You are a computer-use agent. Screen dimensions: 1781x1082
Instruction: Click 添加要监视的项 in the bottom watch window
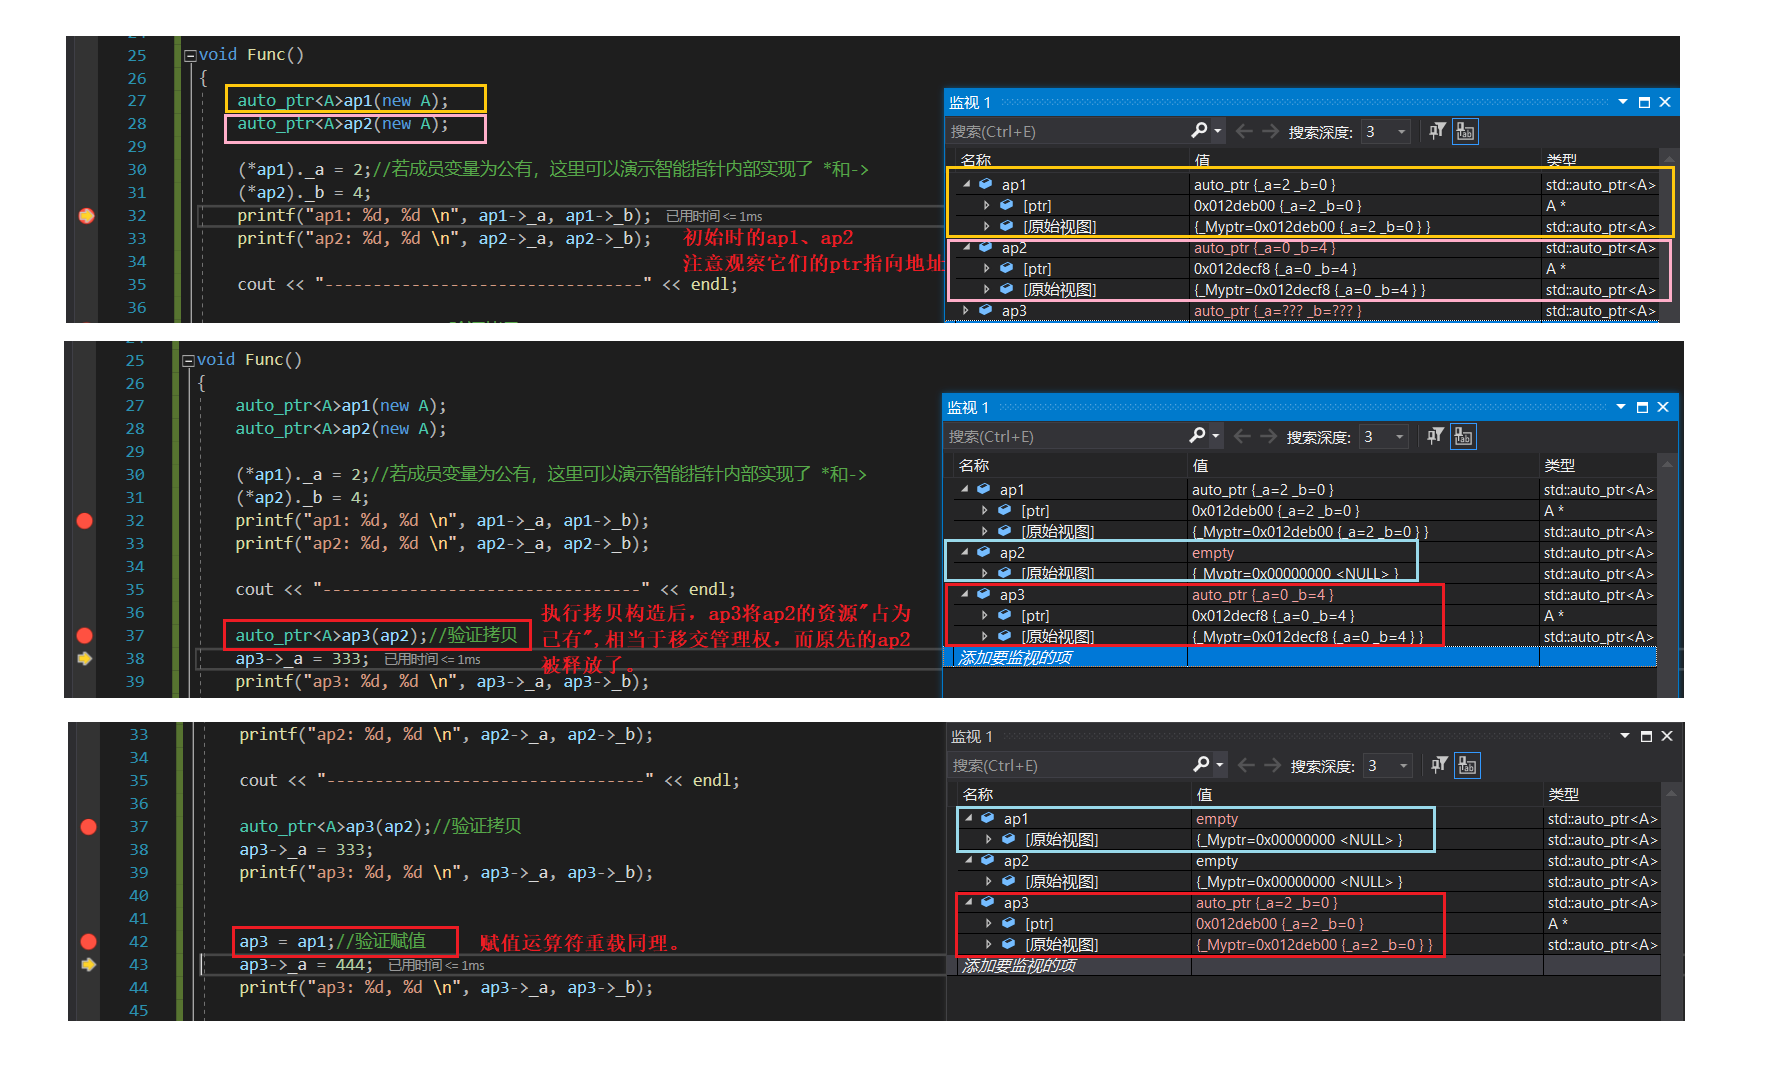(x=1019, y=965)
